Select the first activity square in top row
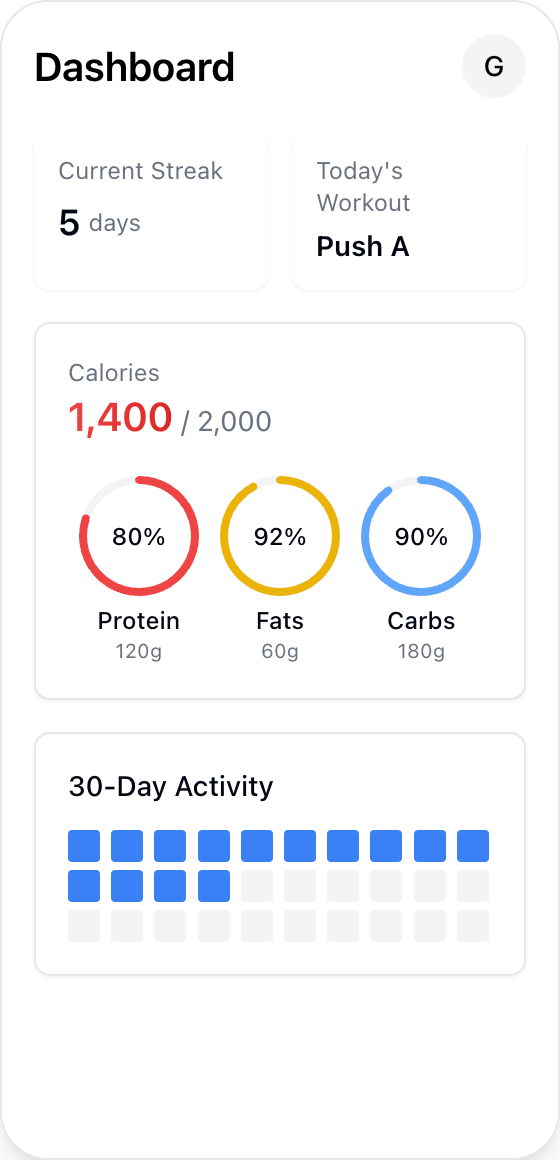The height and width of the screenshot is (1160, 560). 84,846
